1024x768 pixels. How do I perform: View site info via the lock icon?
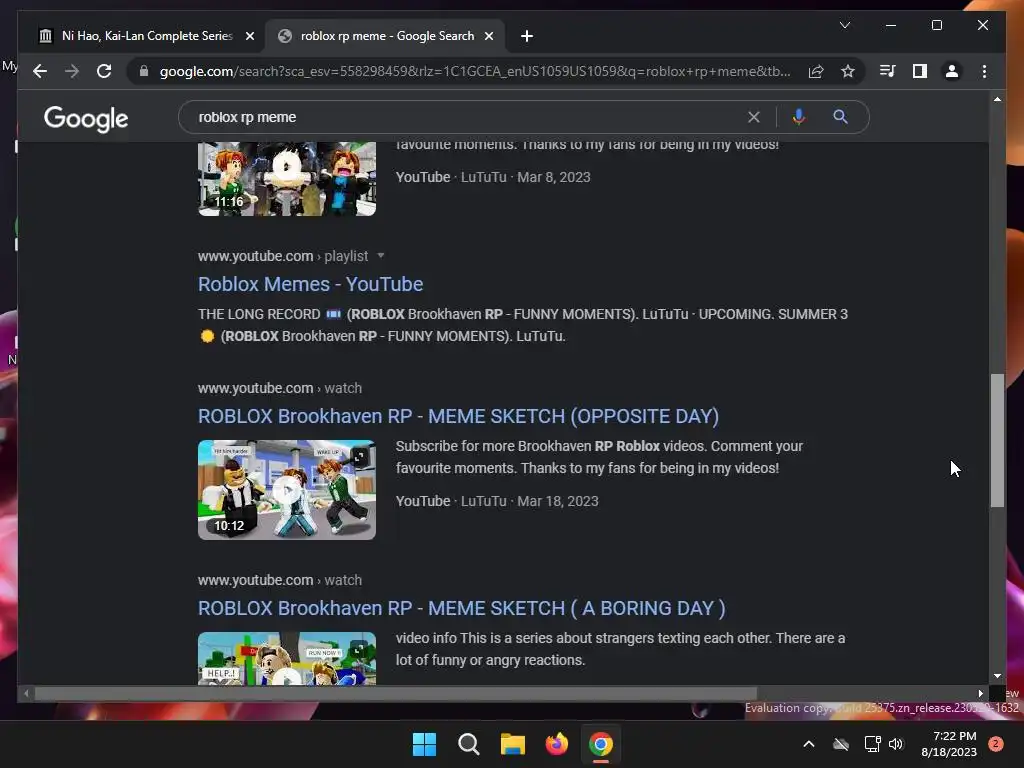(x=144, y=71)
